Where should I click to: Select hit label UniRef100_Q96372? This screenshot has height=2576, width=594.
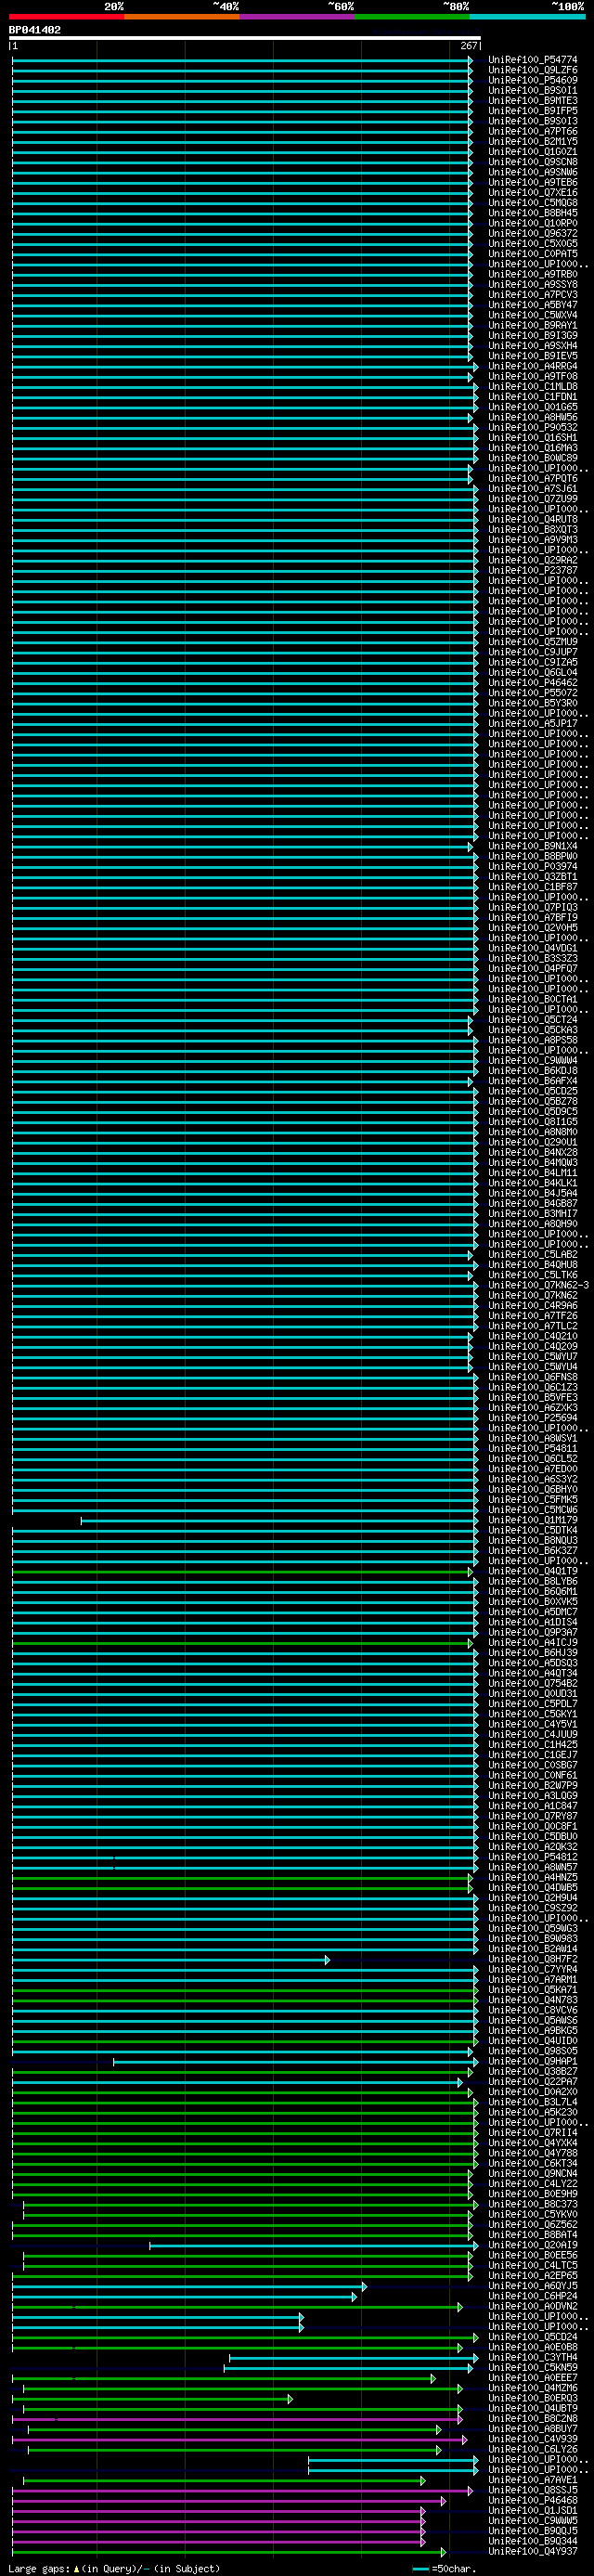(533, 233)
